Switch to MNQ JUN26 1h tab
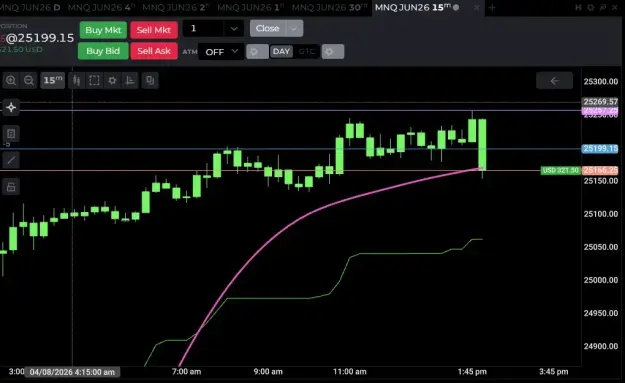Screen dimensions: 625x383 coord(251,8)
